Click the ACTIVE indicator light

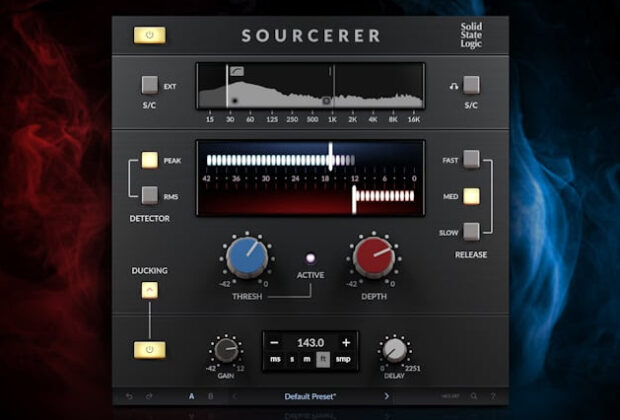pyautogui.click(x=310, y=258)
